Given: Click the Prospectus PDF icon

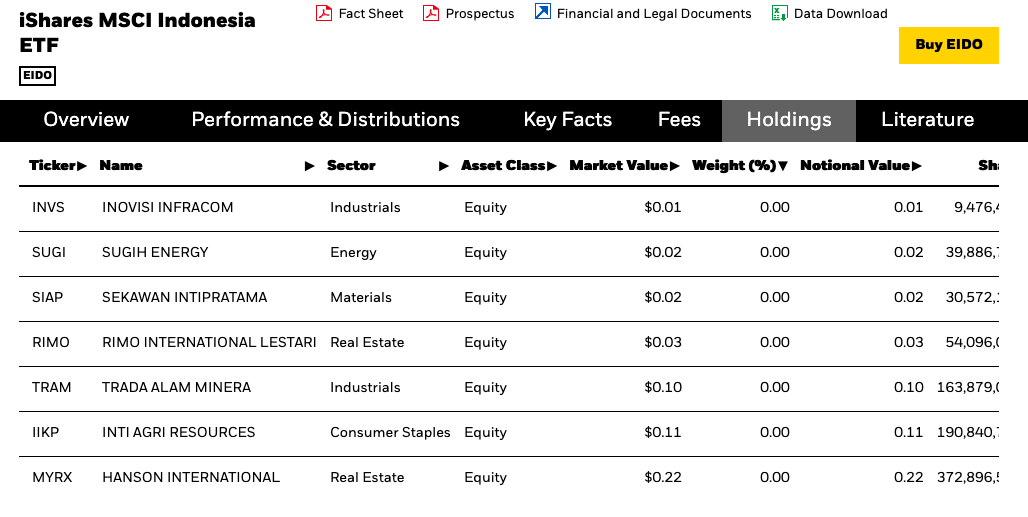Looking at the screenshot, I should coord(431,13).
